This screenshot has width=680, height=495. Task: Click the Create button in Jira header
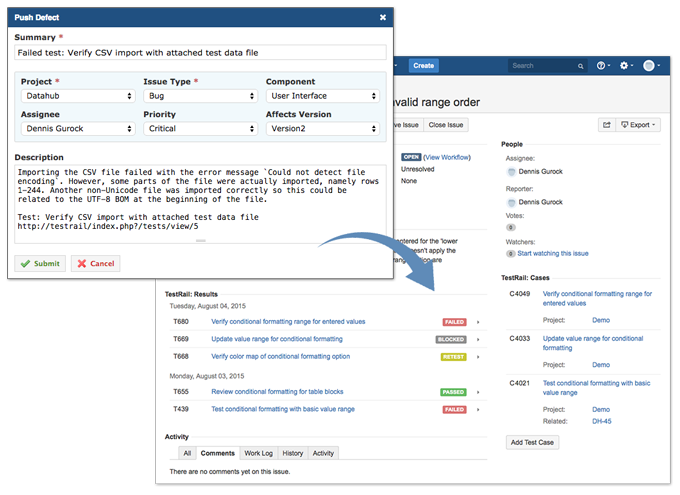[x=424, y=66]
